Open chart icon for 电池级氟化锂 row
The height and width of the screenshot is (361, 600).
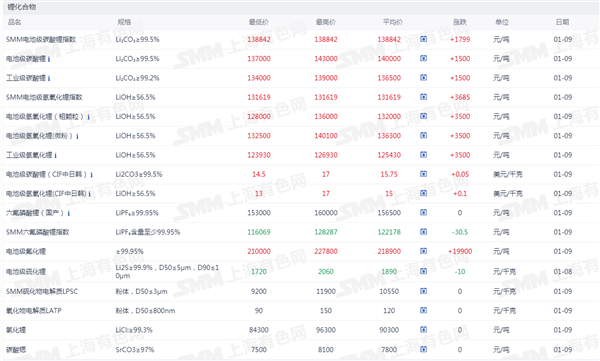(423, 251)
